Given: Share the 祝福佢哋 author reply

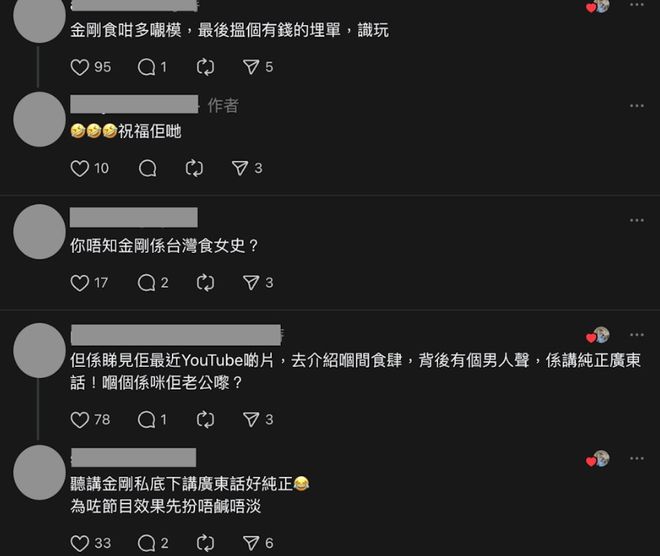Looking at the screenshot, I should coord(240,168).
